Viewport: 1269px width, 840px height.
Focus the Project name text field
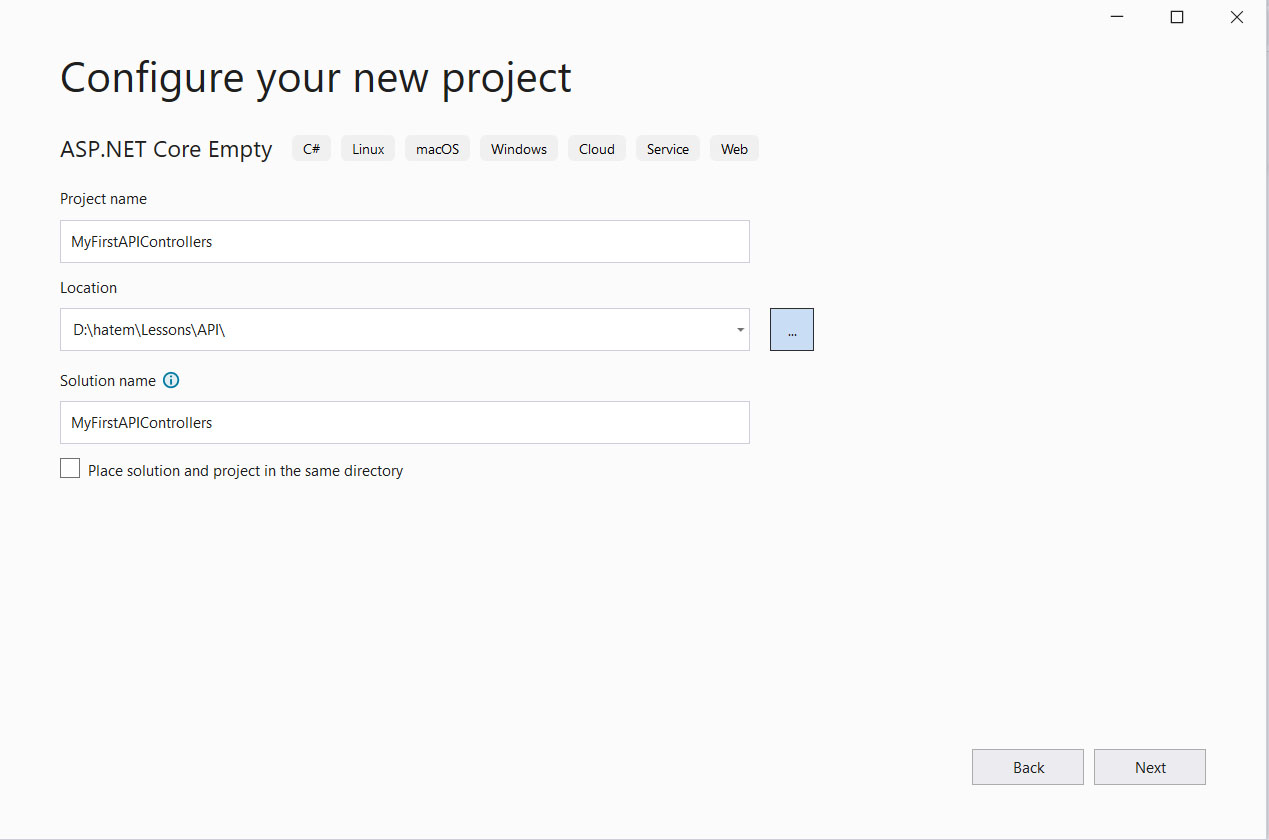click(x=405, y=241)
